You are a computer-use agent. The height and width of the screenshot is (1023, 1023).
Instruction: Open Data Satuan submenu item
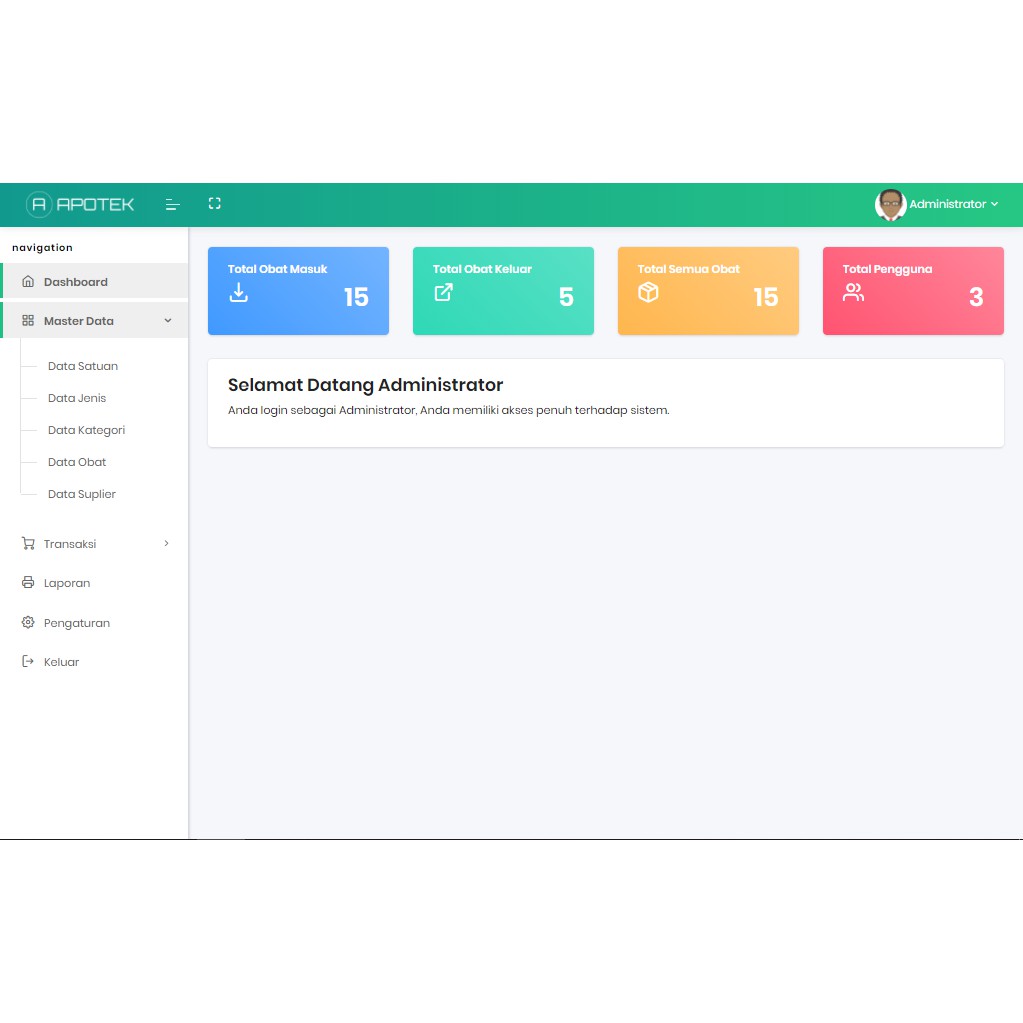tap(83, 366)
